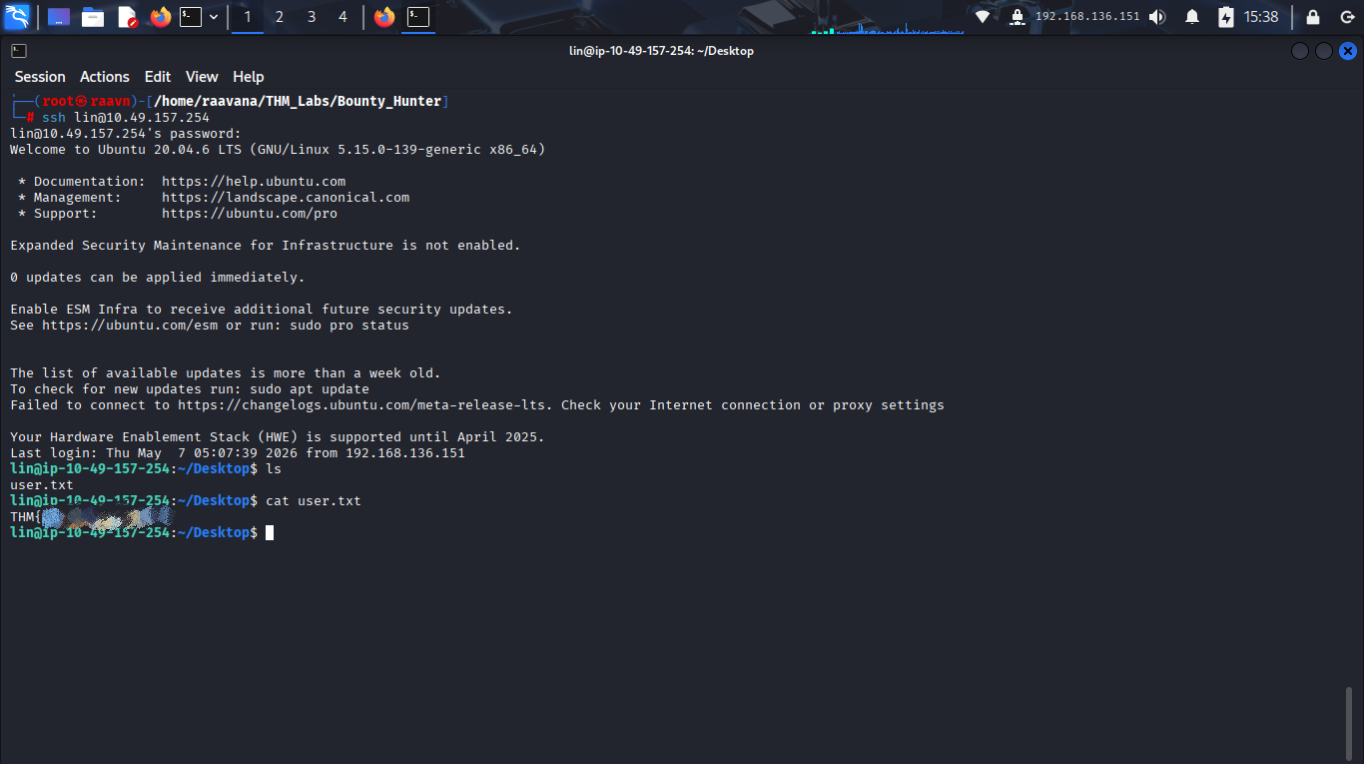Select the running Firefox taskbar item
Image resolution: width=1364 pixels, height=764 pixels.
click(384, 17)
